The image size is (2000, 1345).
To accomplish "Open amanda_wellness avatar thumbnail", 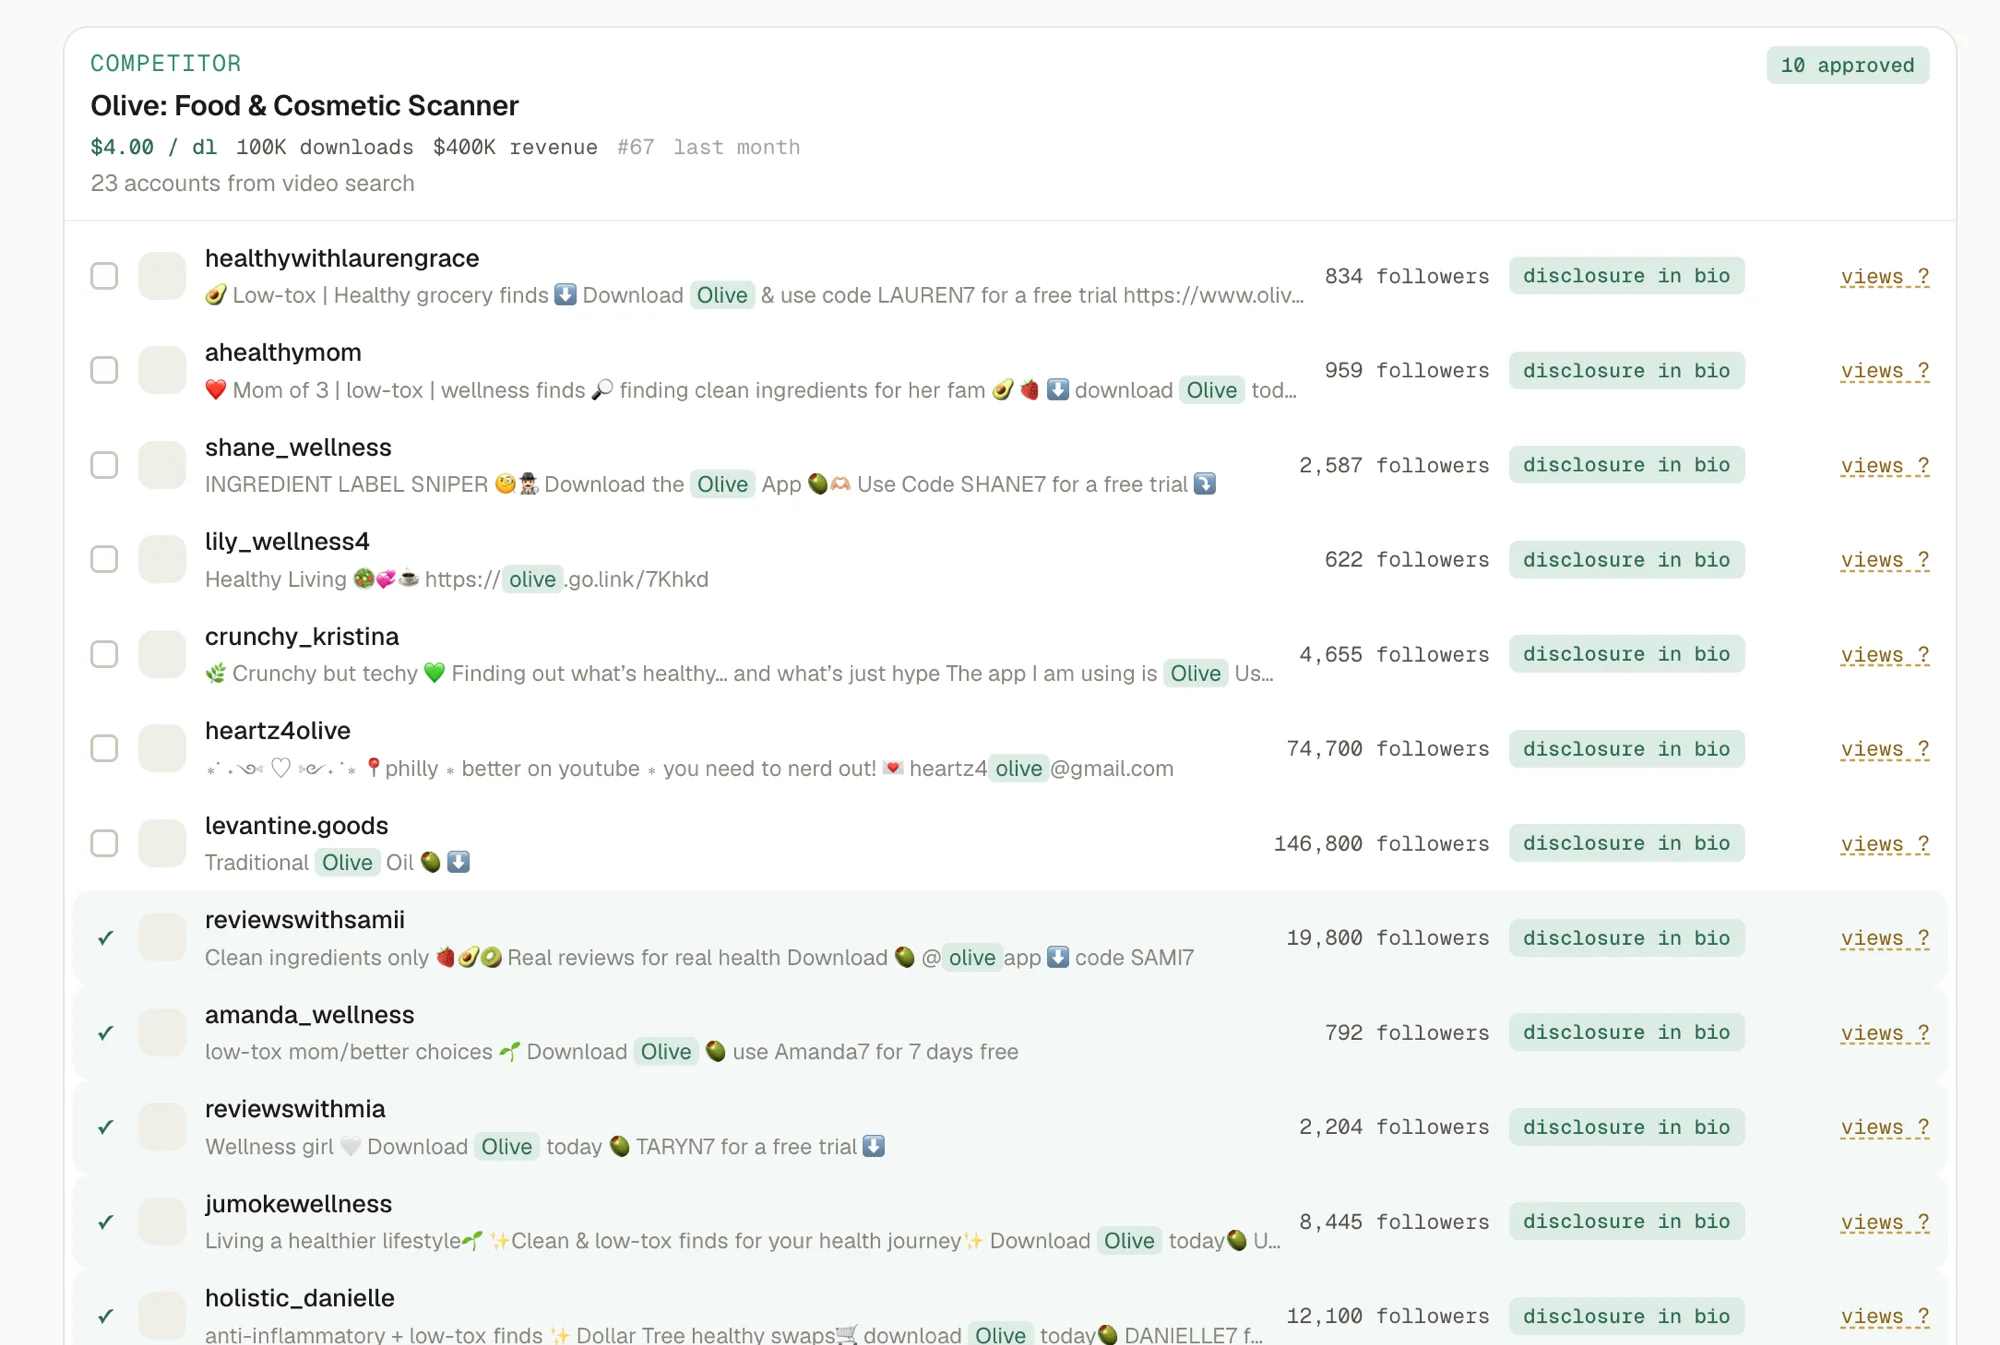I will click(162, 1032).
